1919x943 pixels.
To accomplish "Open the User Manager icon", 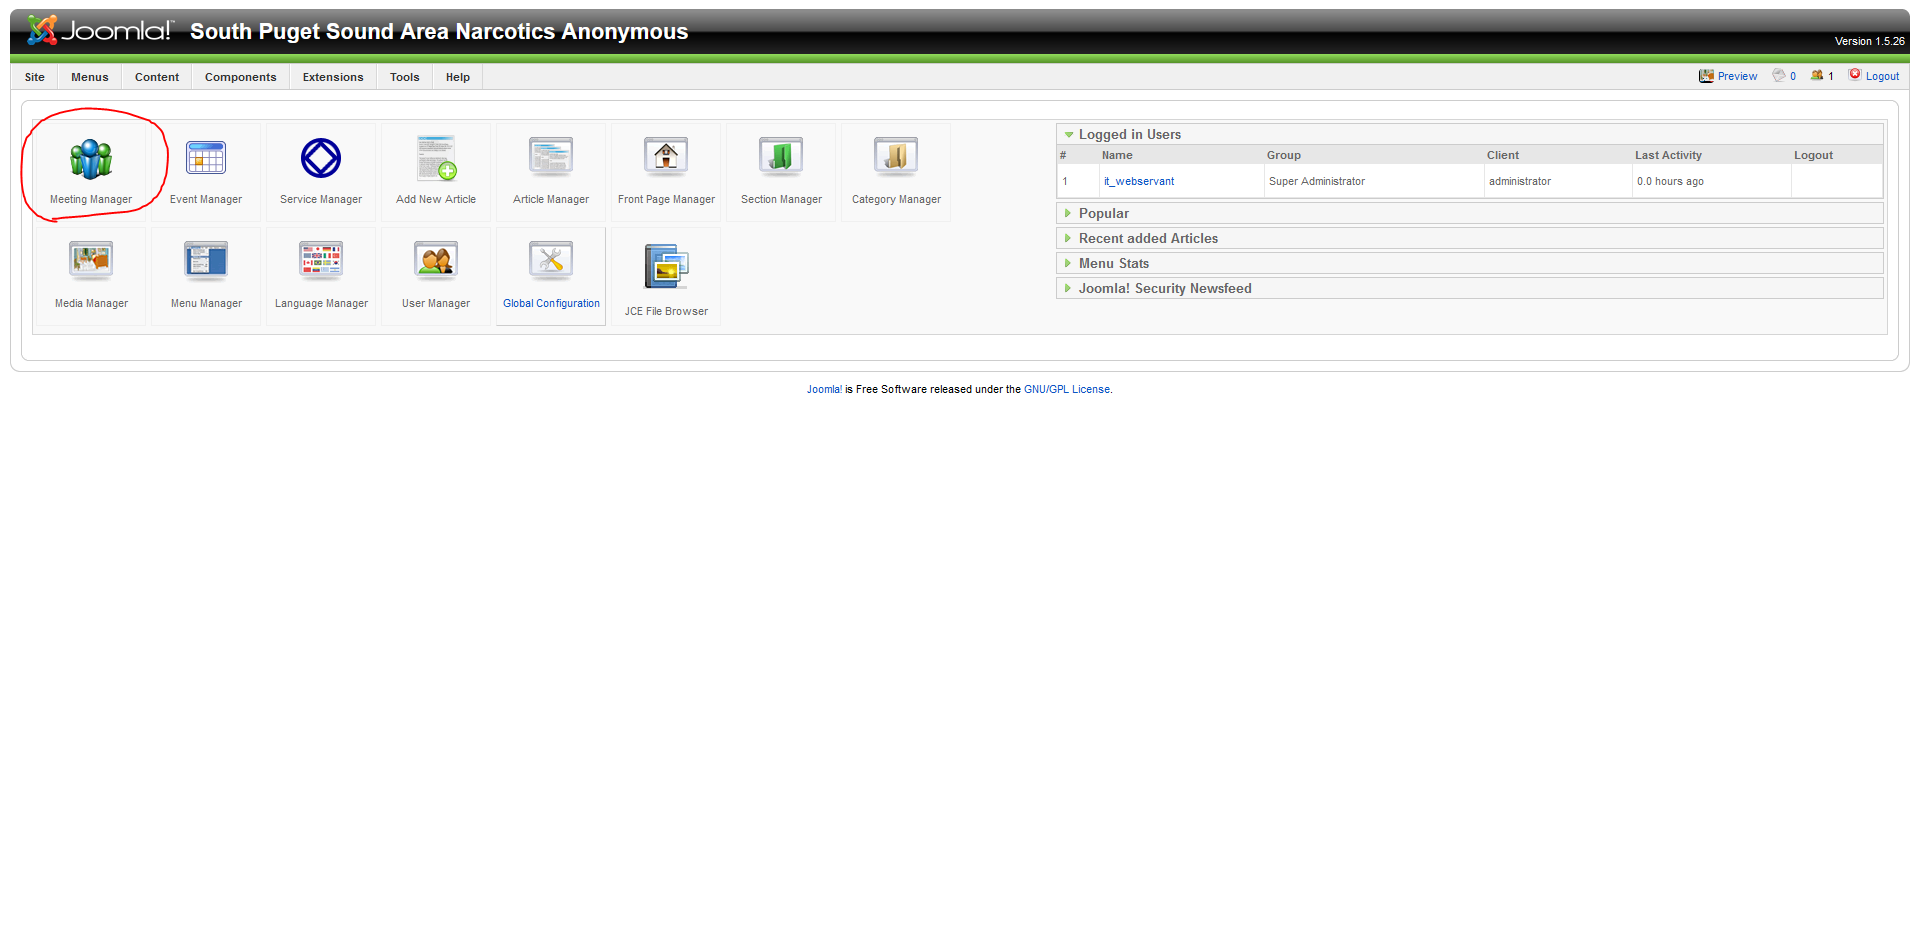I will coord(436,261).
